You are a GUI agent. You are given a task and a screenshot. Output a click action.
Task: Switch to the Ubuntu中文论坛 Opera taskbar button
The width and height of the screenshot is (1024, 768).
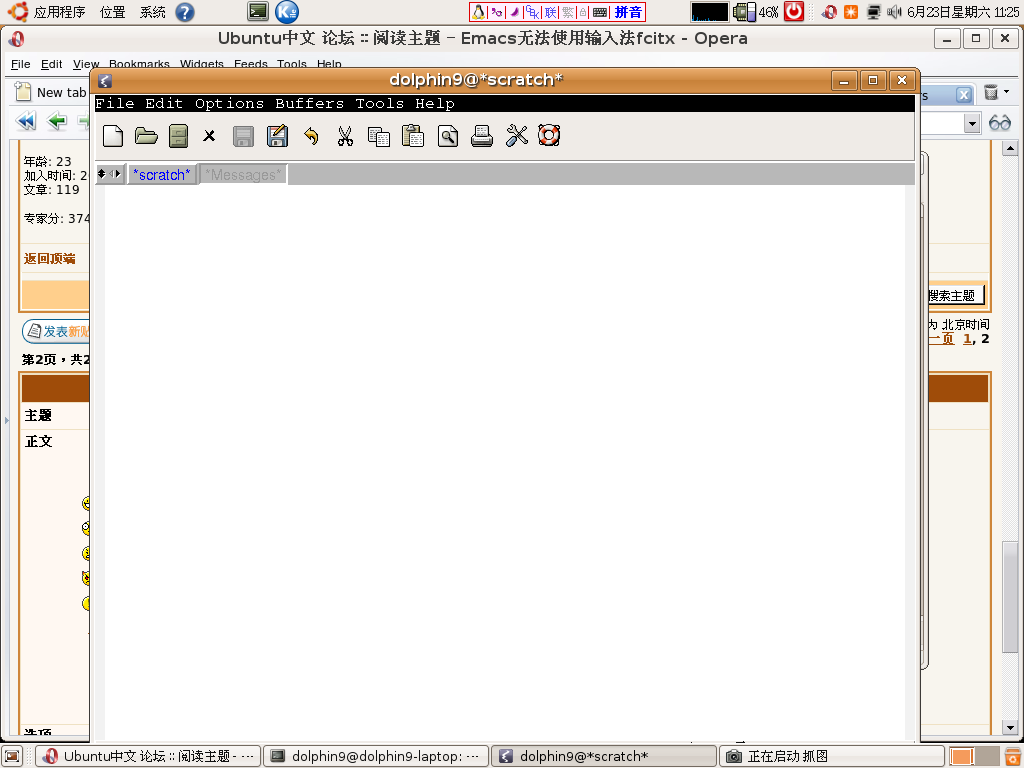click(x=148, y=756)
